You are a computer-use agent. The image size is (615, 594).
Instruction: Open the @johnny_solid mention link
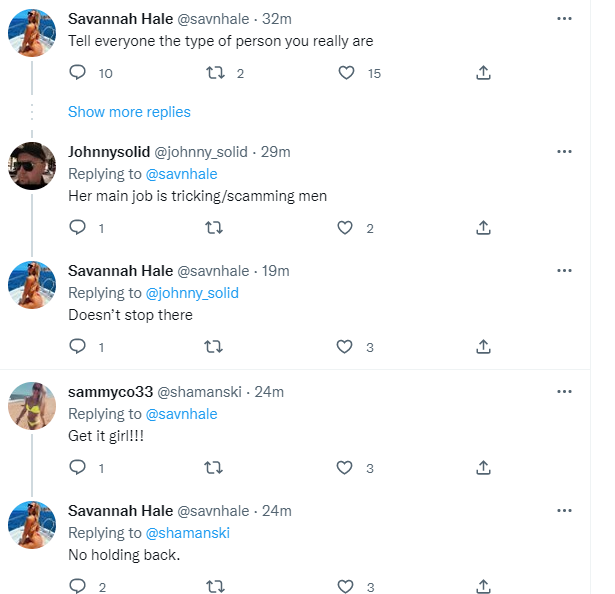coord(193,293)
